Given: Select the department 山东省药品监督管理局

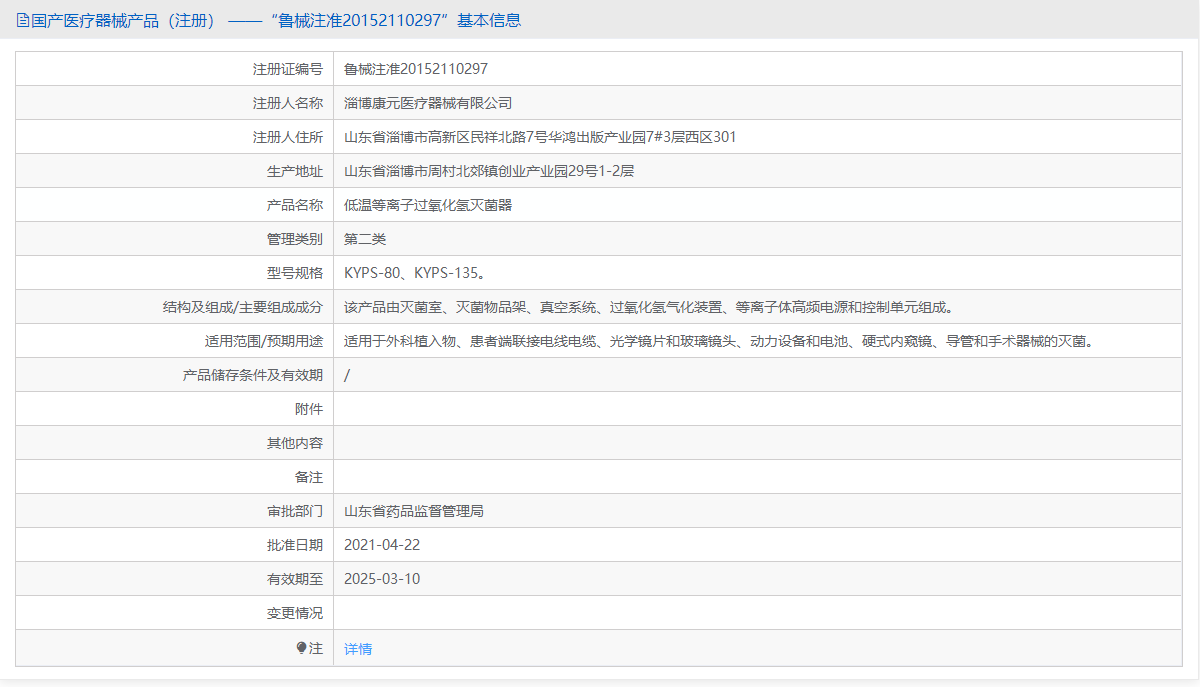Looking at the screenshot, I should pyautogui.click(x=414, y=511).
